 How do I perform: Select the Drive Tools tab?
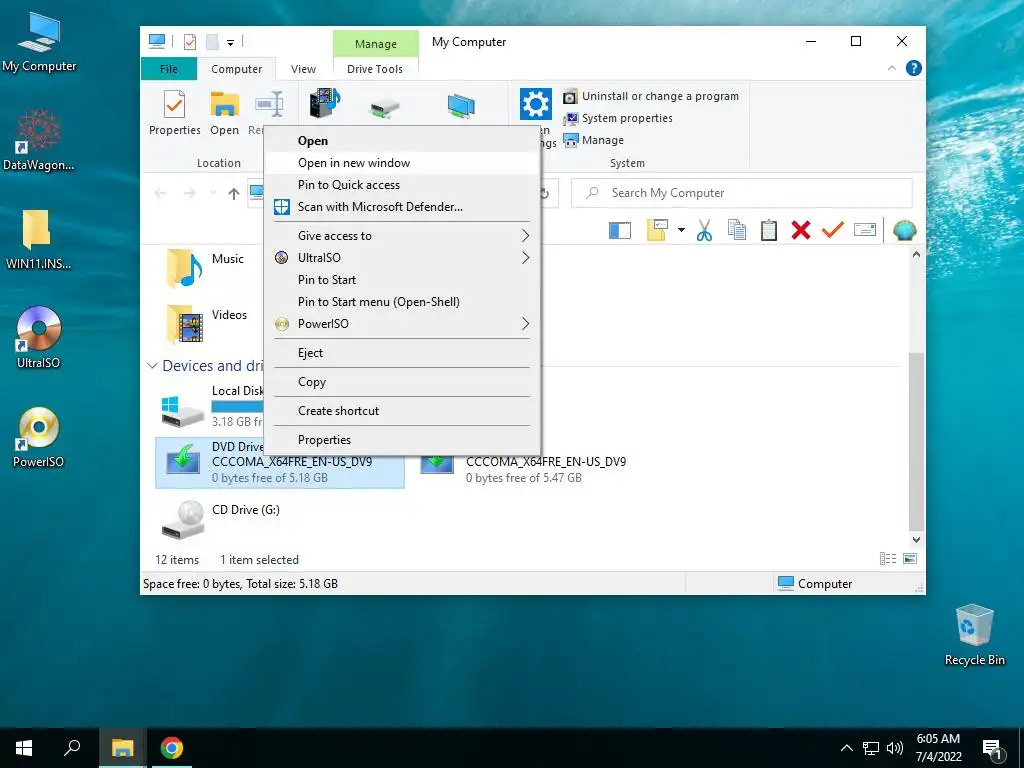(x=375, y=69)
